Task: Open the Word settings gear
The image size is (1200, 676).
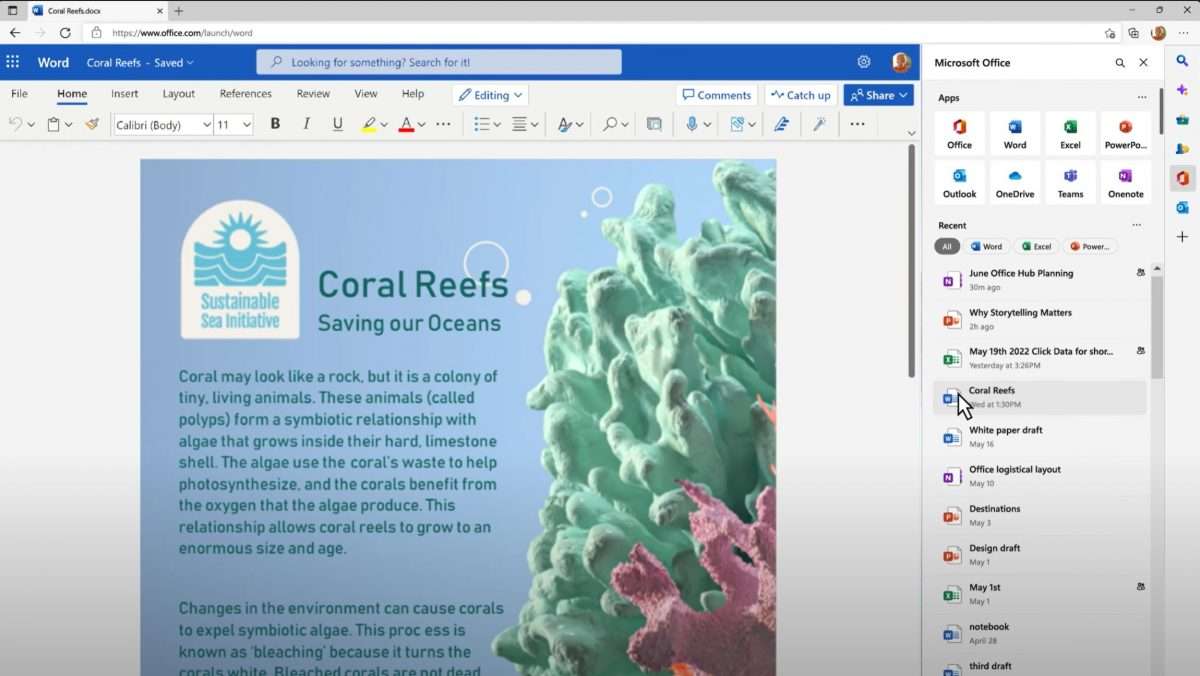Action: tap(864, 62)
